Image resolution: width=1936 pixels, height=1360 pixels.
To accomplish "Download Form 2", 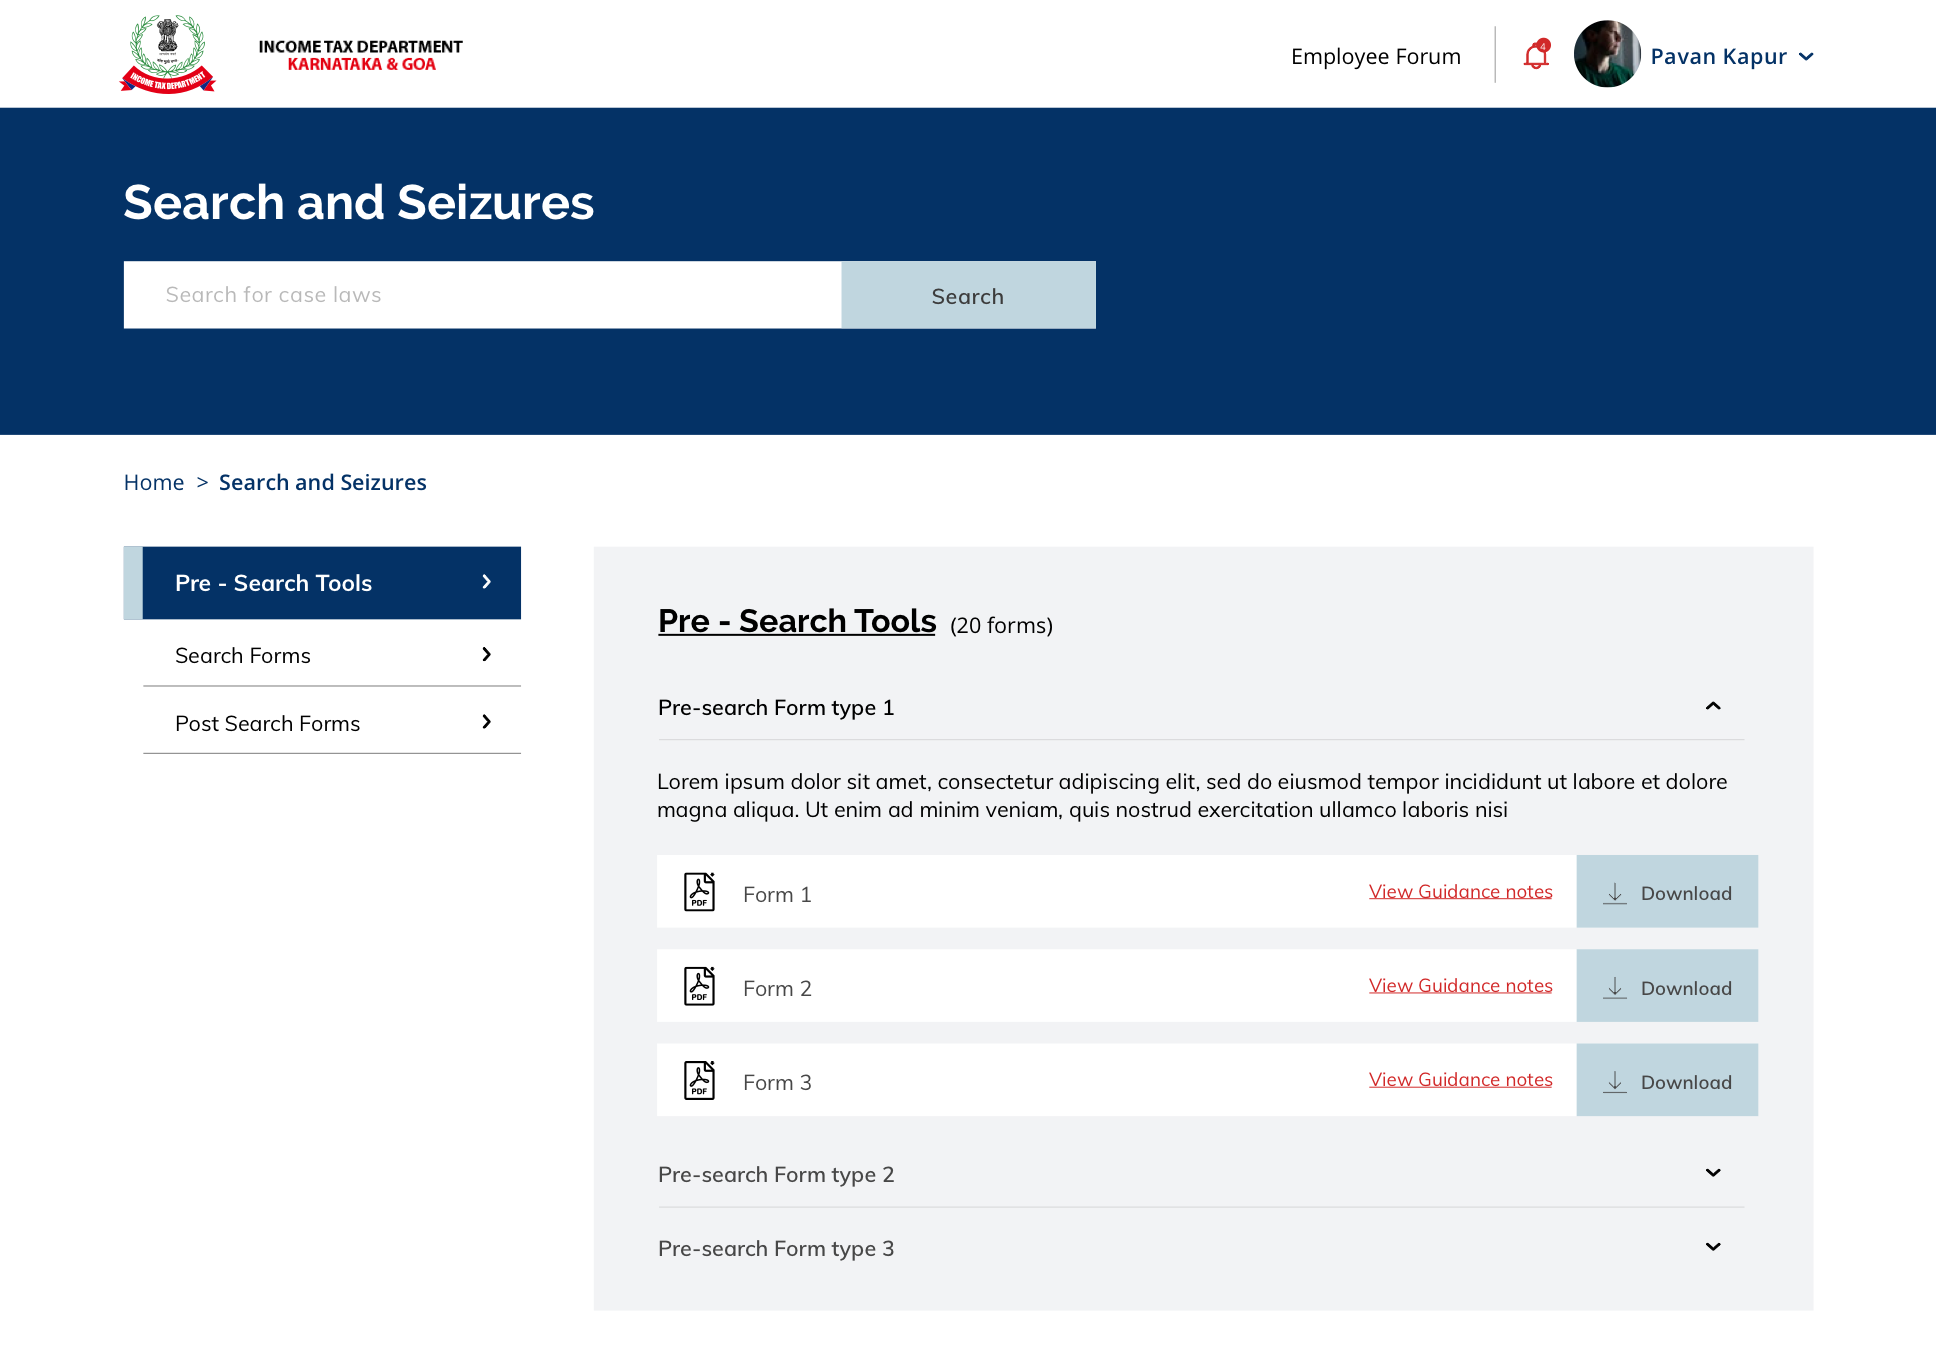I will click(1667, 987).
